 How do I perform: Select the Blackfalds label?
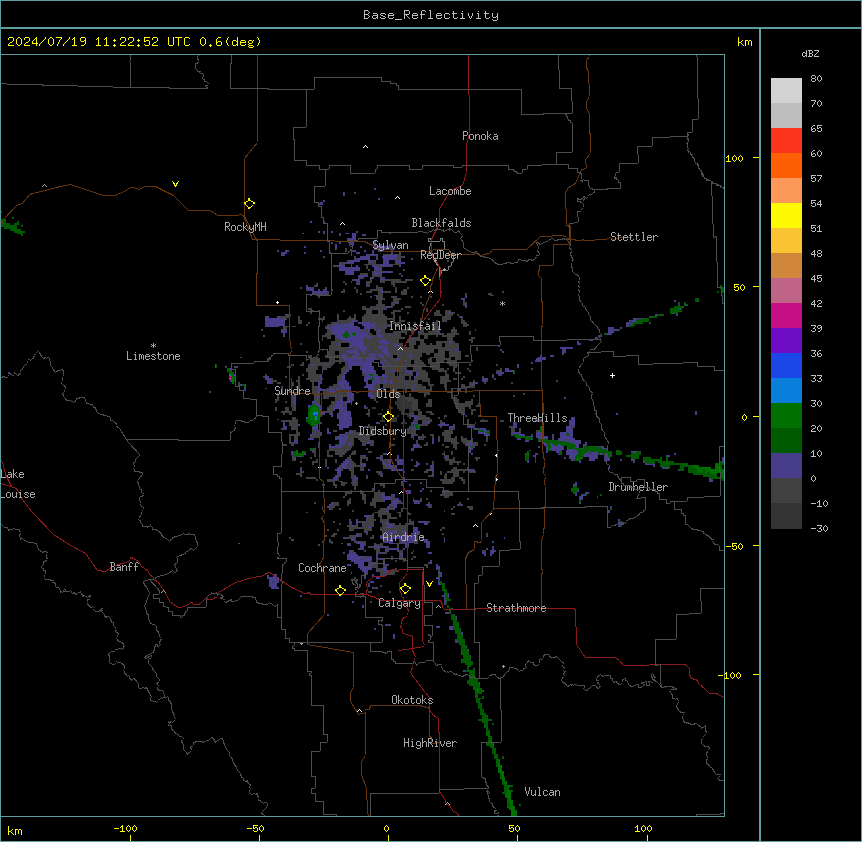[441, 223]
